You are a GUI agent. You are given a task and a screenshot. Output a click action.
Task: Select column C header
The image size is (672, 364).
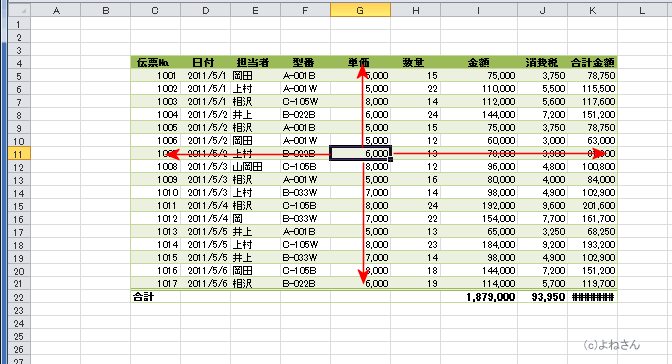tap(155, 10)
